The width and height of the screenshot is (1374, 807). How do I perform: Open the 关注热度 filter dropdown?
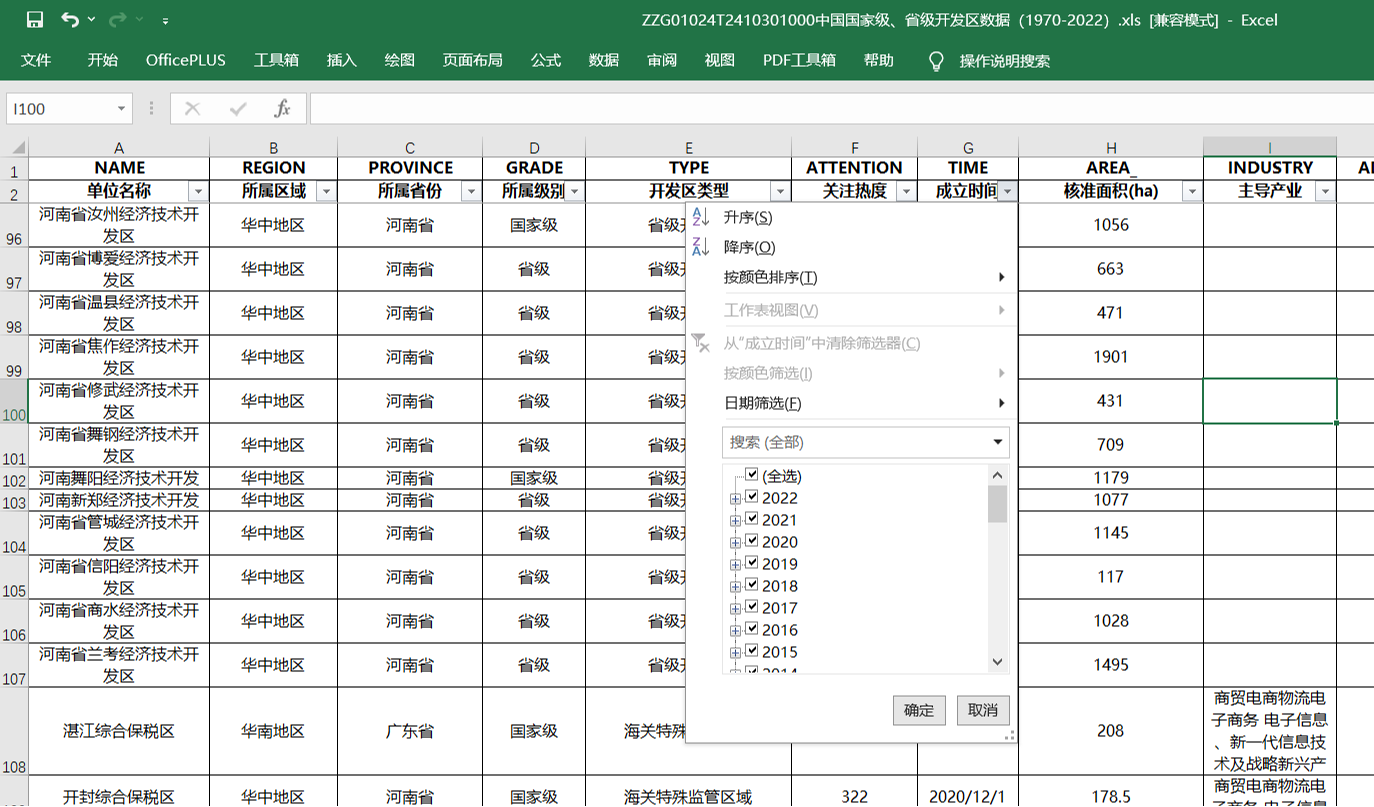point(906,191)
